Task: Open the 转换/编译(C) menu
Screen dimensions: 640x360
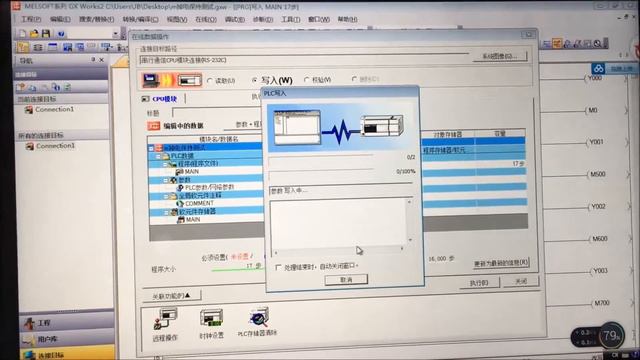Action: point(140,19)
